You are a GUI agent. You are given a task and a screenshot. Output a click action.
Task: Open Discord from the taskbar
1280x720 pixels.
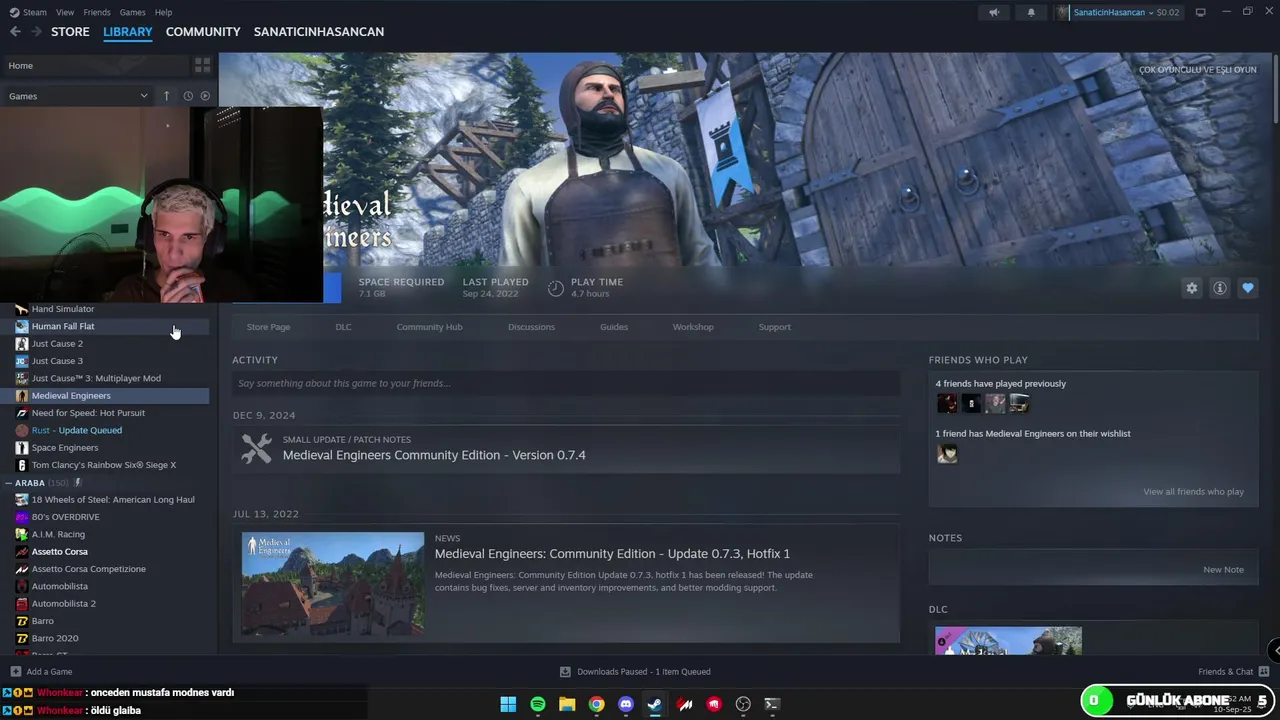pos(626,704)
